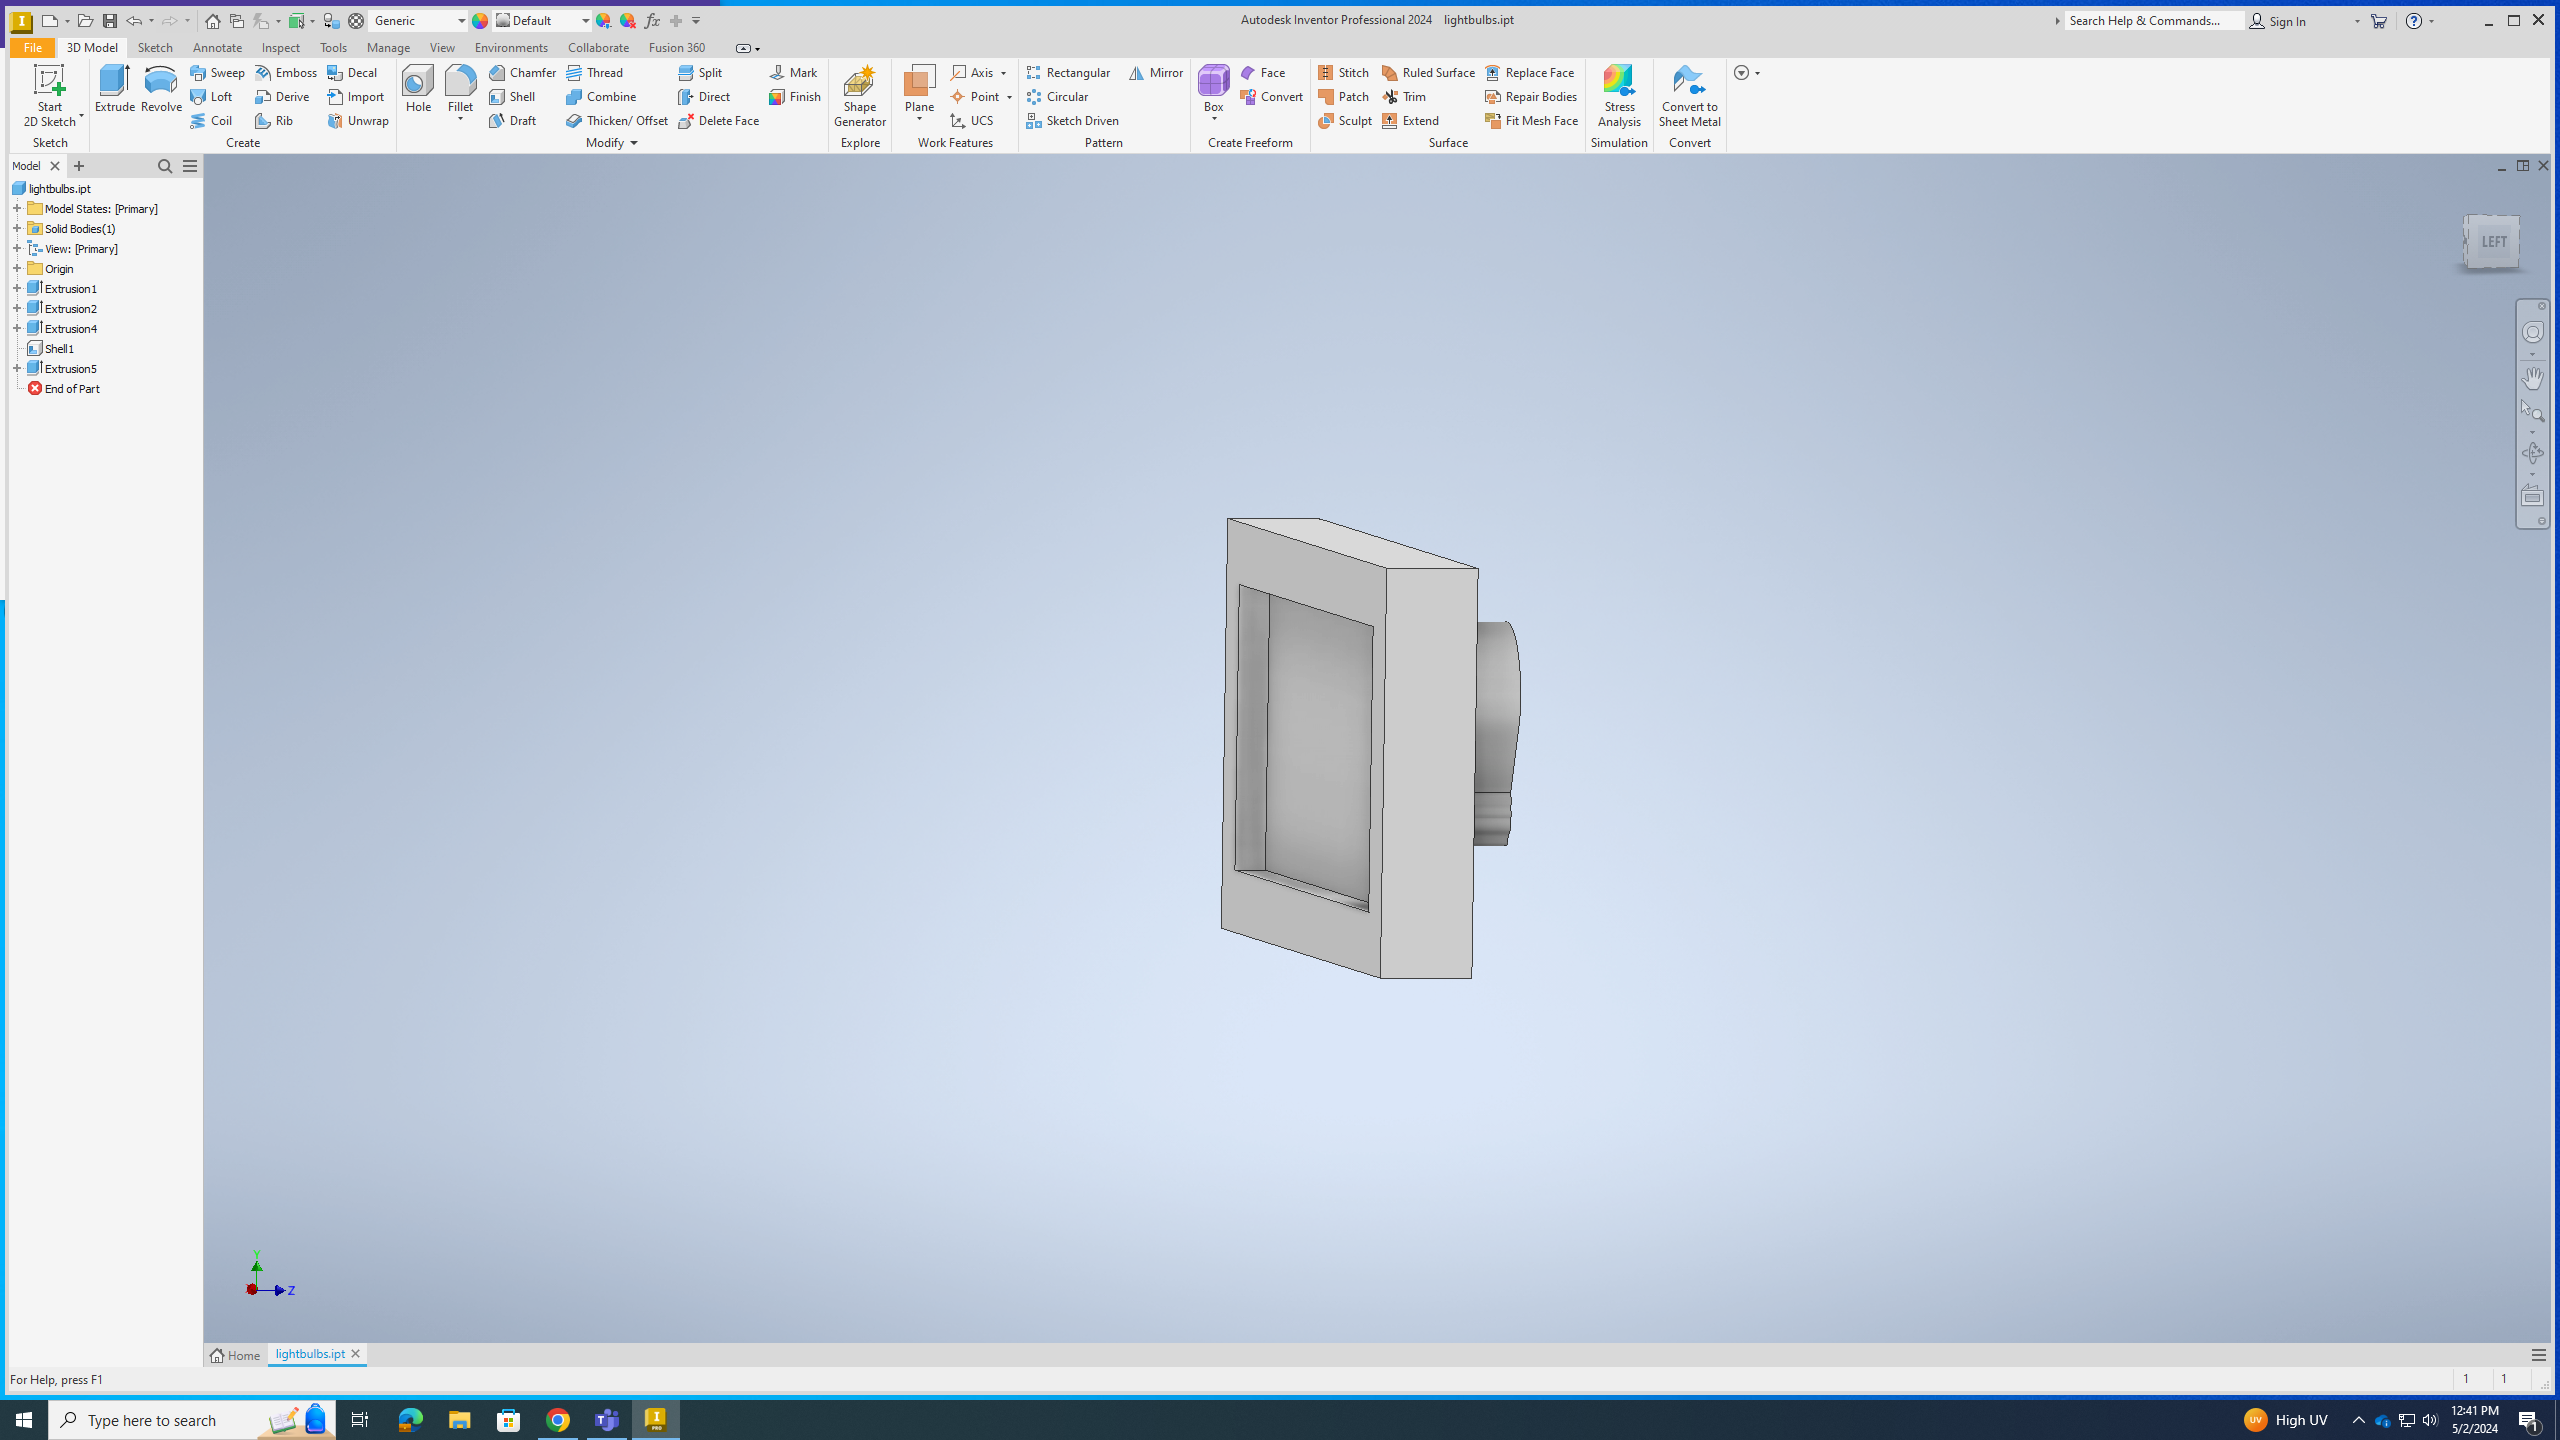The image size is (2560, 1440).
Task: Select the Emboss tool
Action: point(286,73)
